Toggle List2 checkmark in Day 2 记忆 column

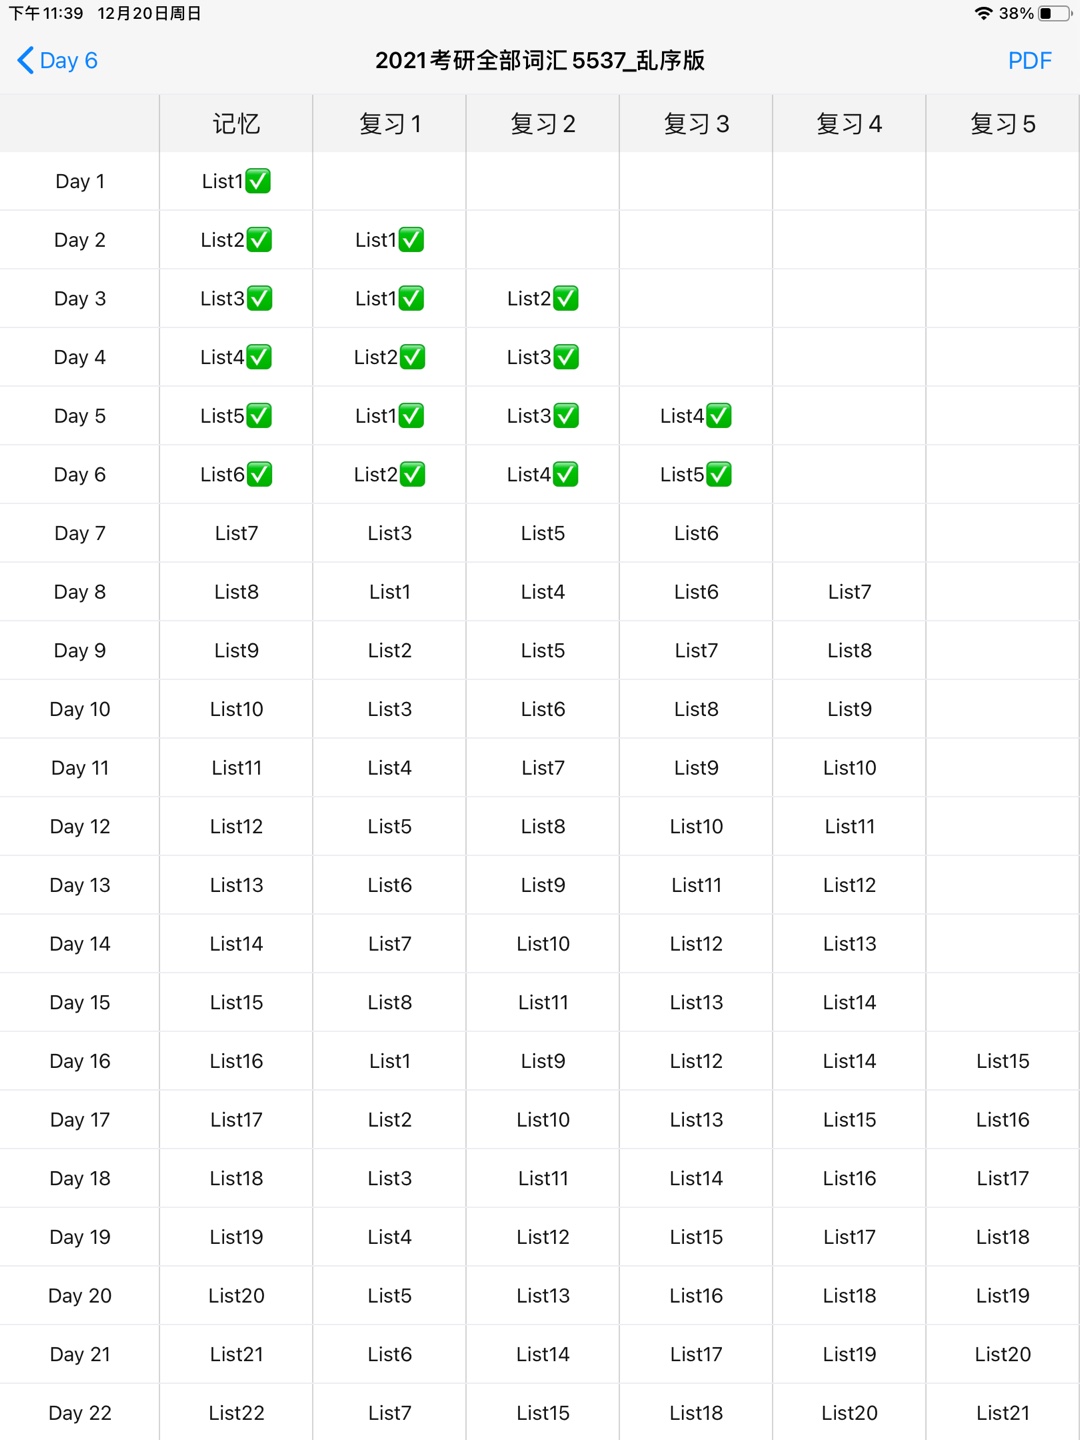[x=259, y=240]
